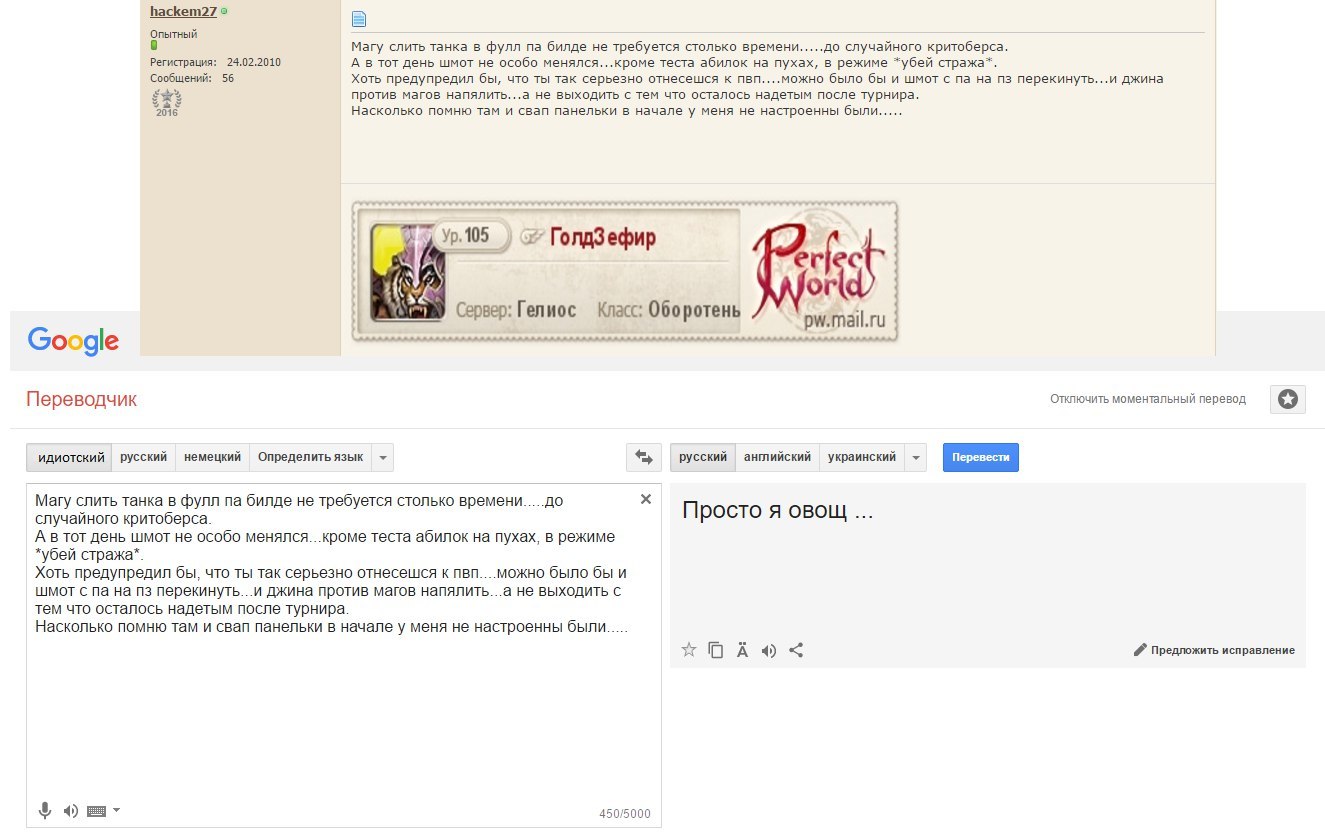Viewport: 1325px width, 840px height.
Task: Save translation with star icon under result
Action: point(688,650)
